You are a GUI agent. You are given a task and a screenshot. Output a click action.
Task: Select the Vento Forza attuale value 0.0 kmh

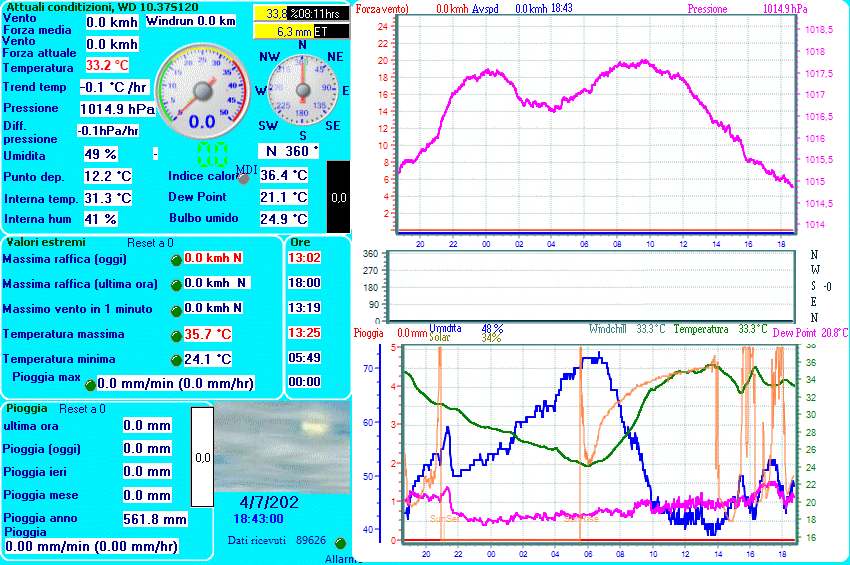112,44
